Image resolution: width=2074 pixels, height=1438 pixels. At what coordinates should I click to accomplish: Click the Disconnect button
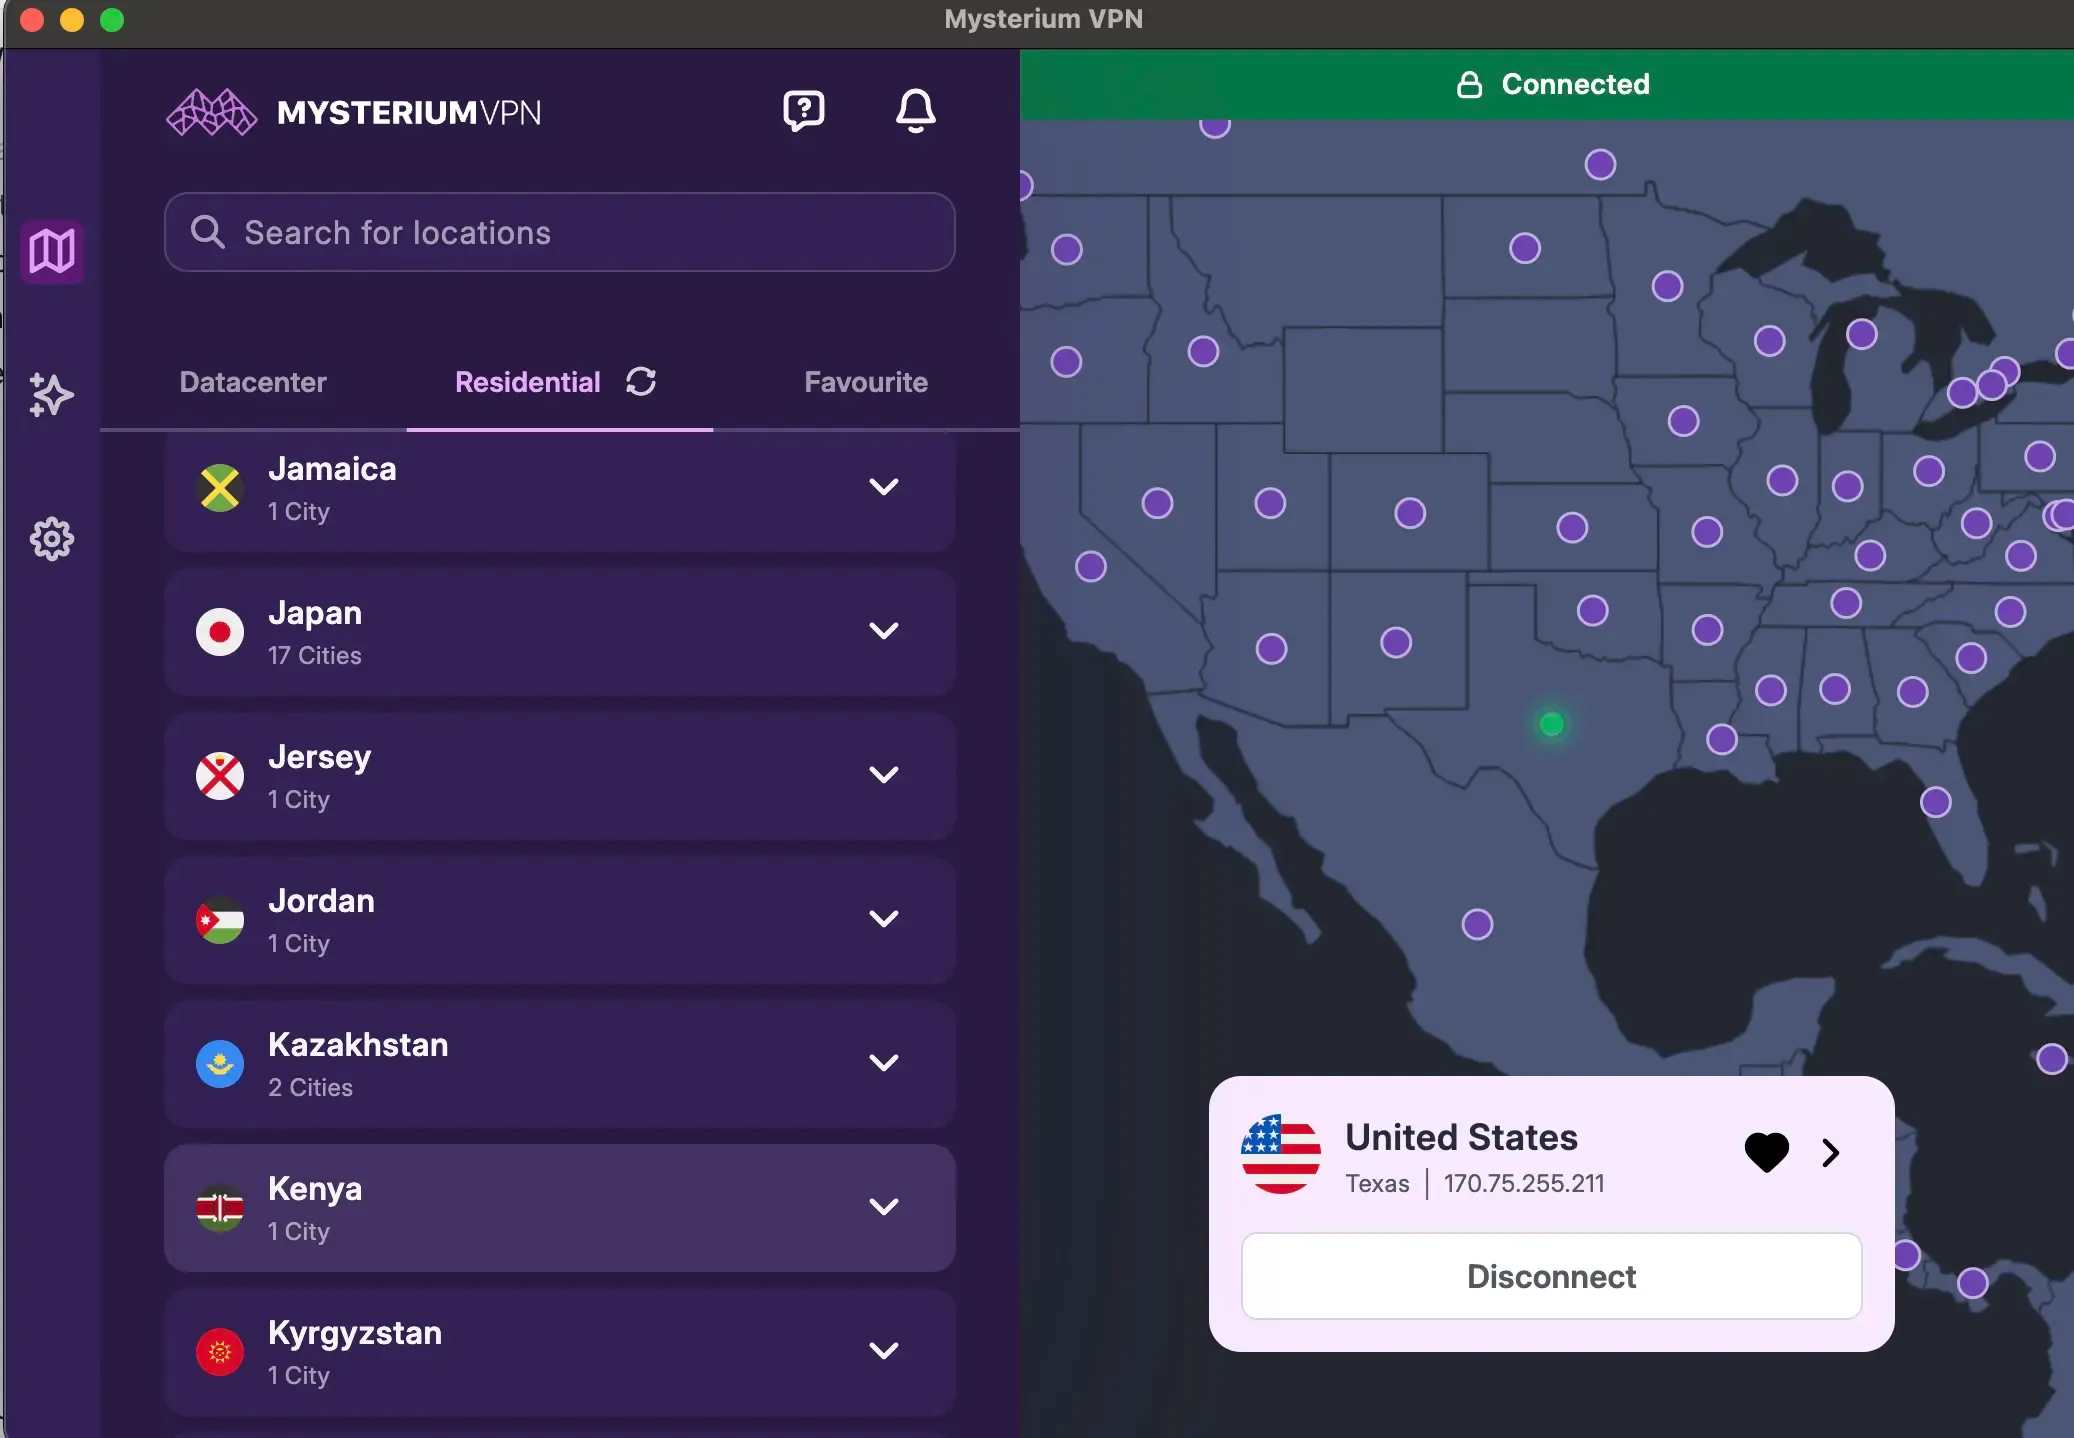(1552, 1276)
